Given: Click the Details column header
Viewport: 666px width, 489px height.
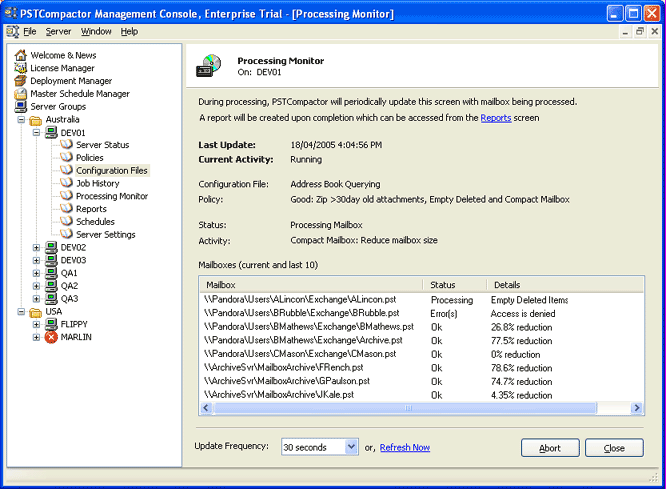Looking at the screenshot, I should point(565,285).
